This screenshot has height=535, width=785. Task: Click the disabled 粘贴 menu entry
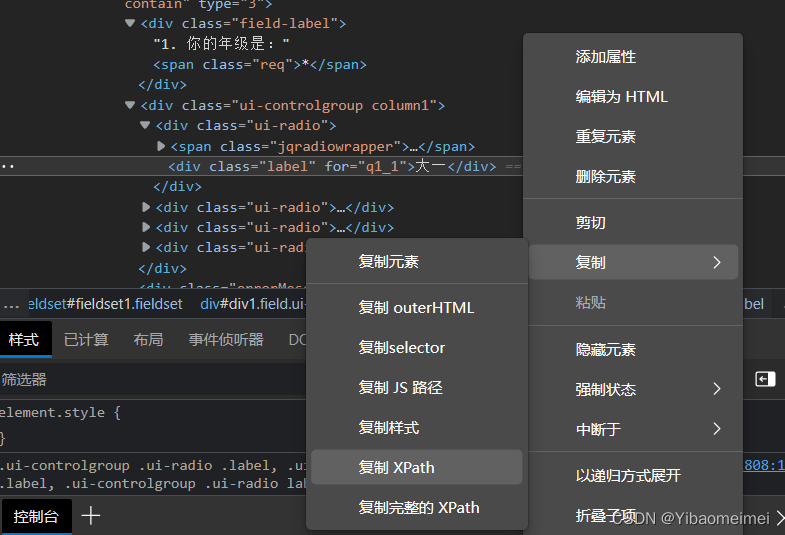633,302
